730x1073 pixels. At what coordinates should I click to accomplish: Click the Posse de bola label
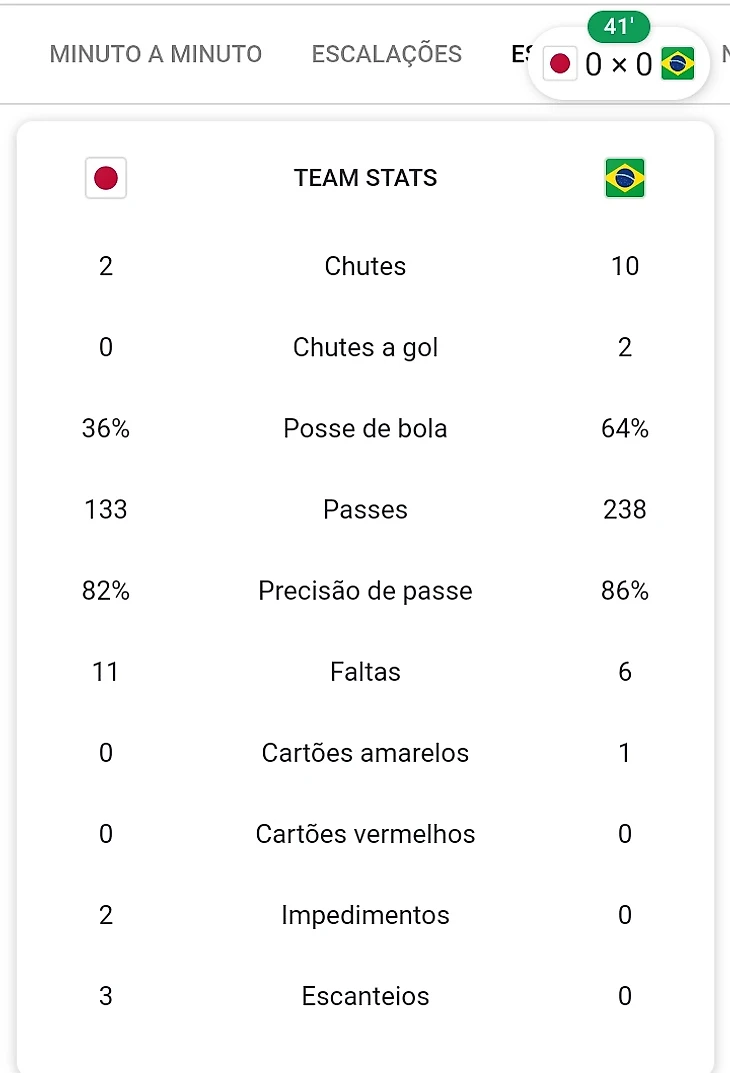coord(366,429)
